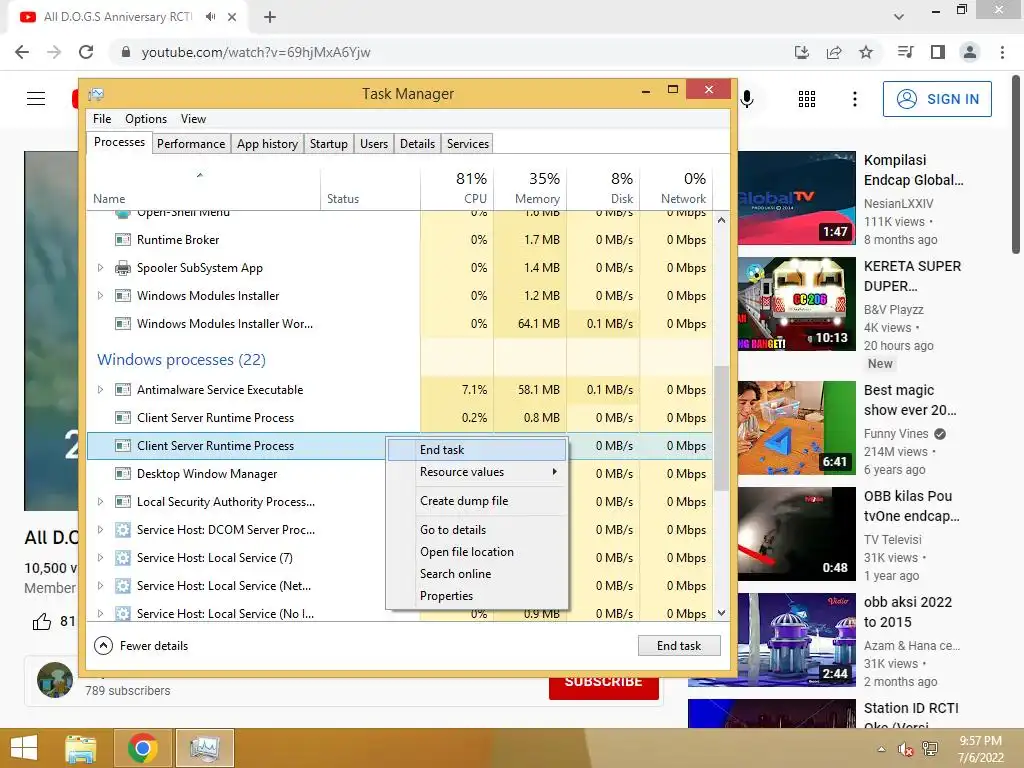
Task: Collapse to Fewer details
Action: (142, 646)
